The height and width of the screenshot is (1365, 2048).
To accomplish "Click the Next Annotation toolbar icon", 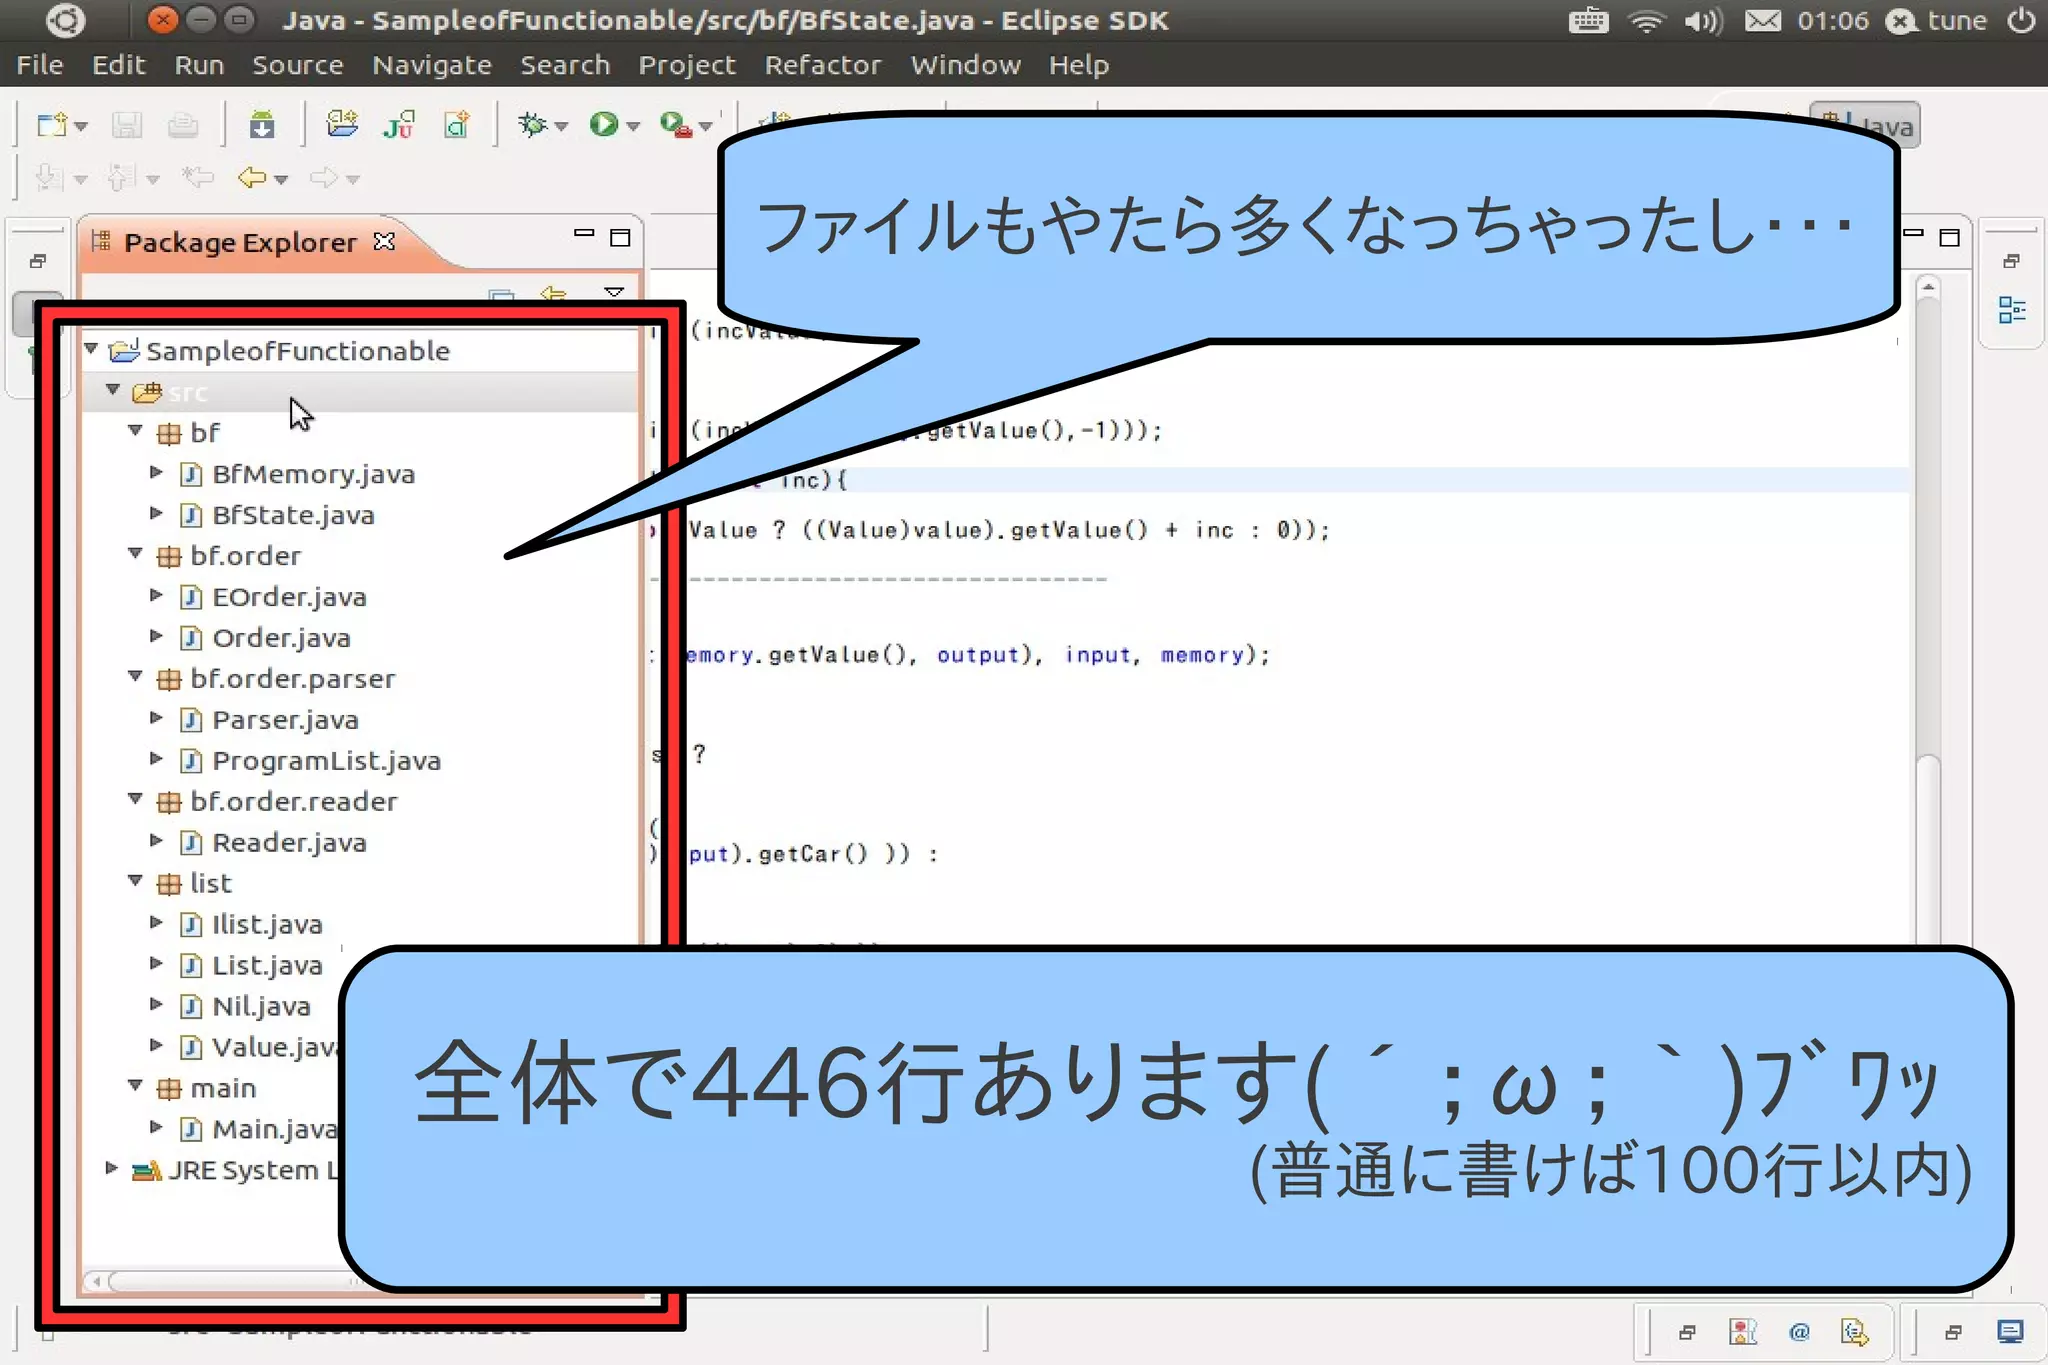I will coord(48,178).
